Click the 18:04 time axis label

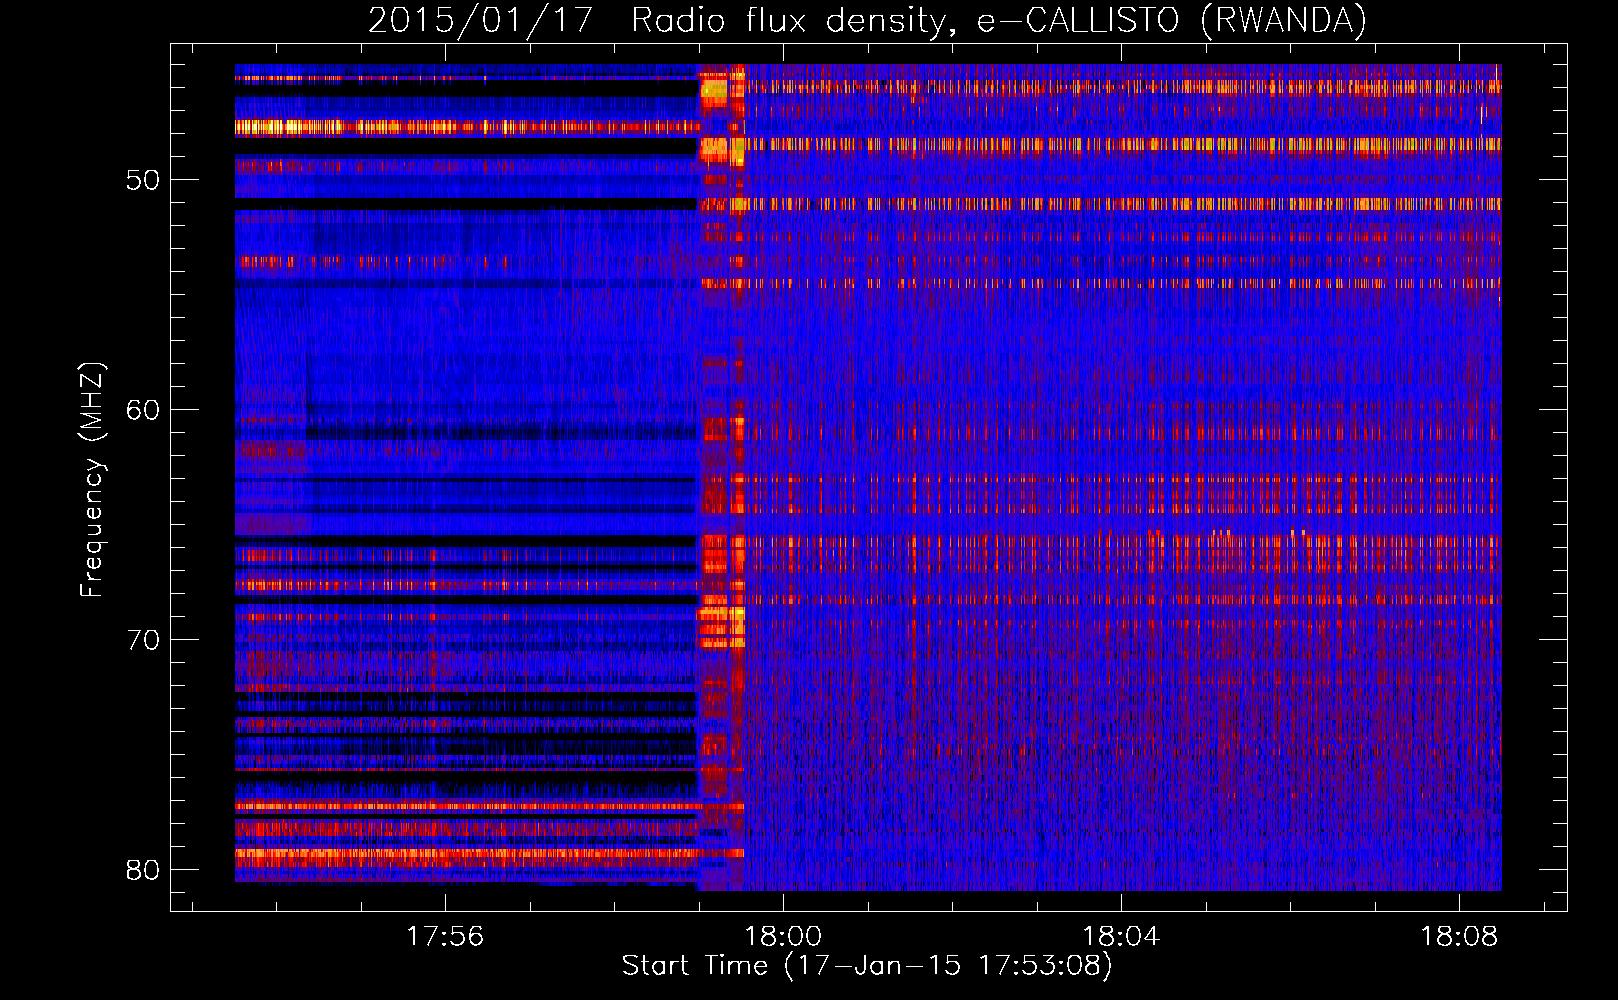click(1121, 936)
